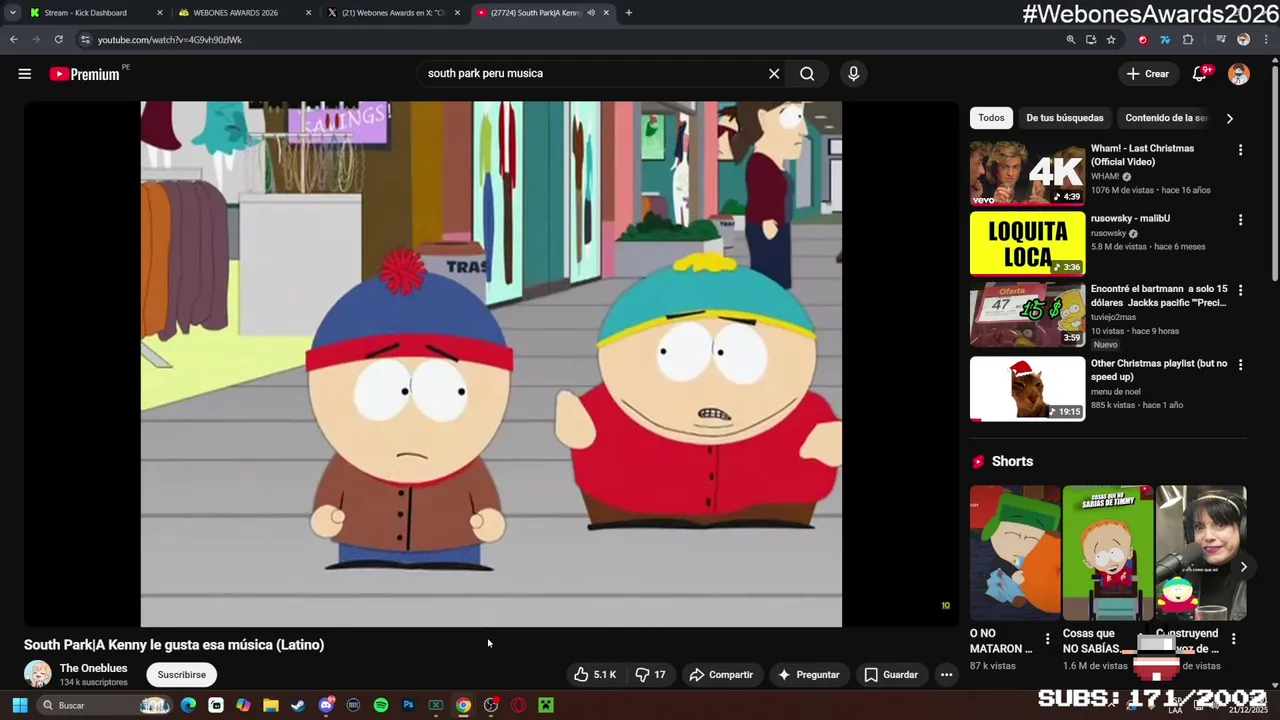Reload the YouTube page

59,40
